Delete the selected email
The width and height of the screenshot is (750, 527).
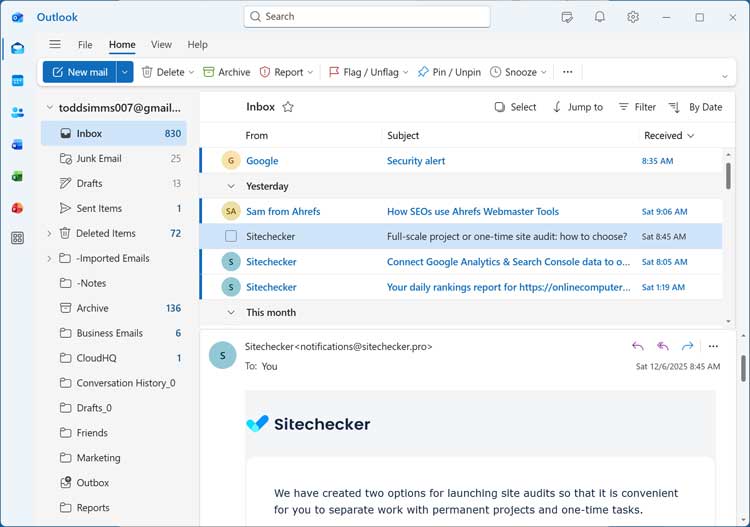point(164,72)
